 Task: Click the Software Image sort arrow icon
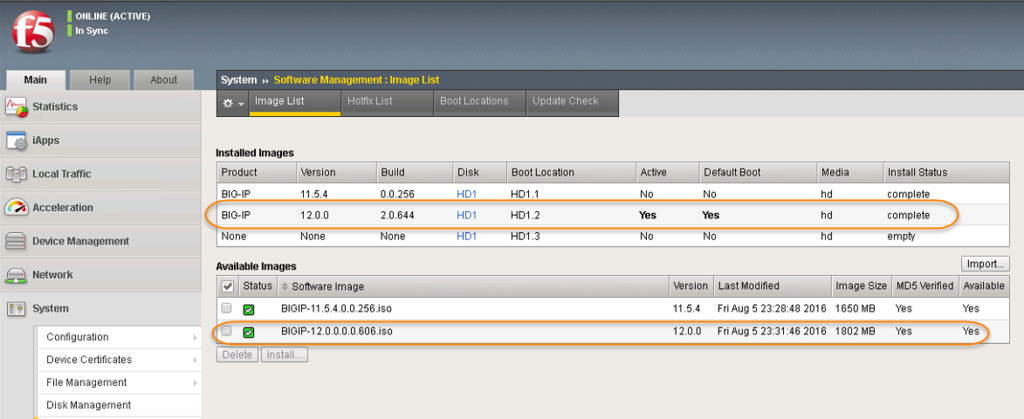coord(285,287)
